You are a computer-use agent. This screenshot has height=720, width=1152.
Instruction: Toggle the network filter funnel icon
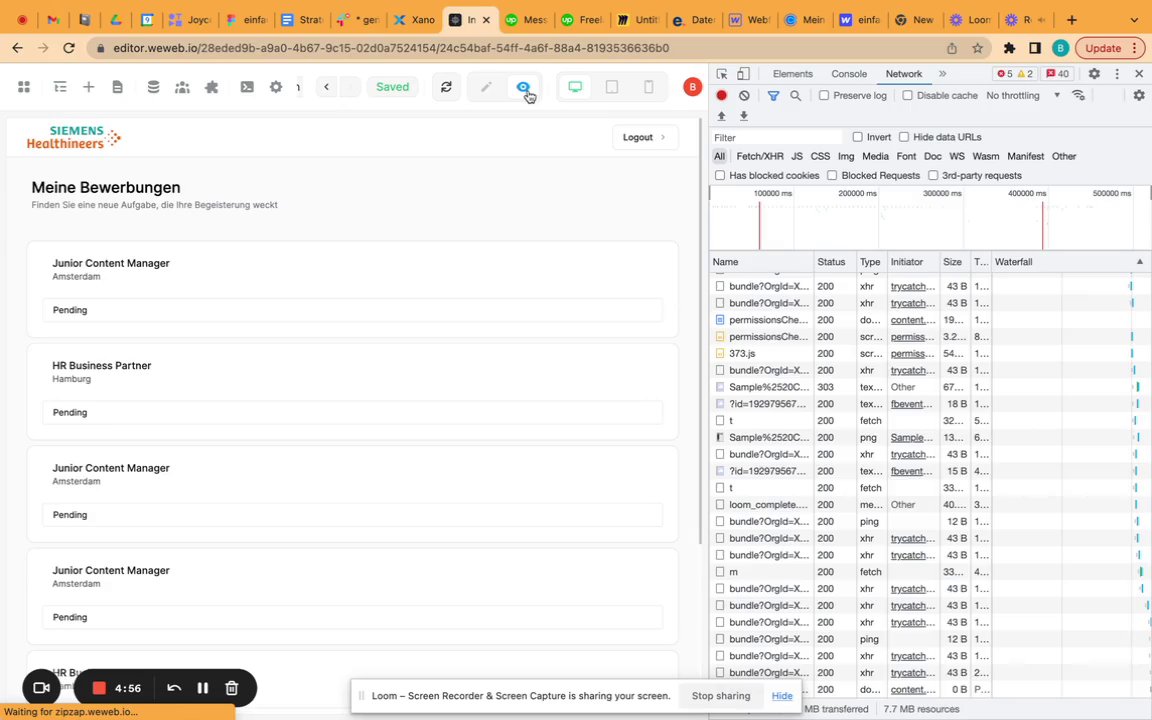(773, 96)
